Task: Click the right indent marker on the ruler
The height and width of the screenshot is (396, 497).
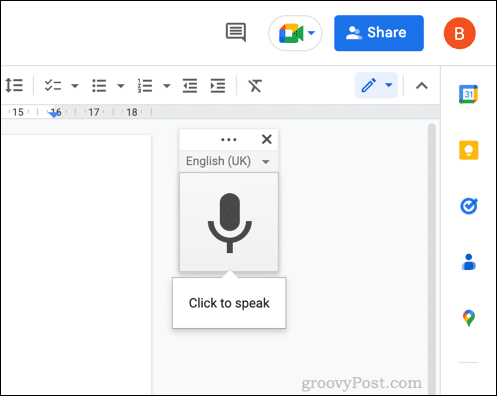Action: [54, 115]
